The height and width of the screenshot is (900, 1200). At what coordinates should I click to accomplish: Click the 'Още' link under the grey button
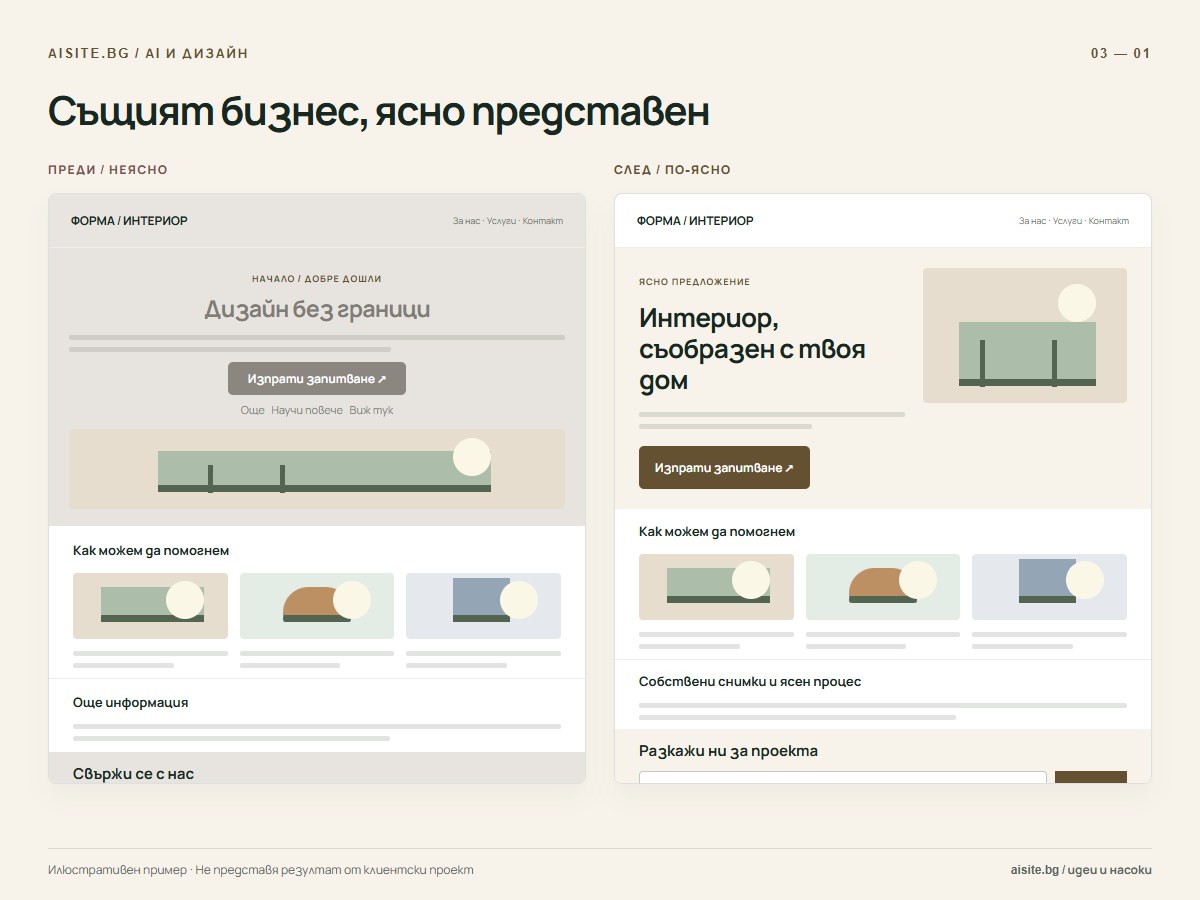pyautogui.click(x=252, y=411)
